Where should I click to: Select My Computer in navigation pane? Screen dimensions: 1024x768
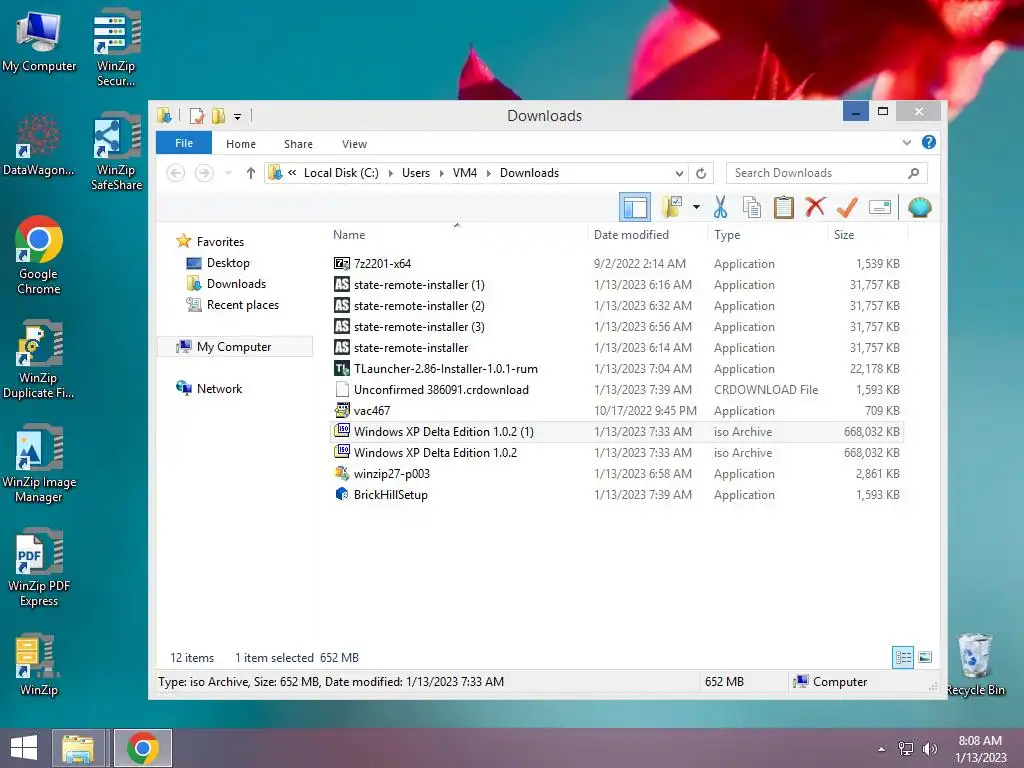(x=234, y=347)
